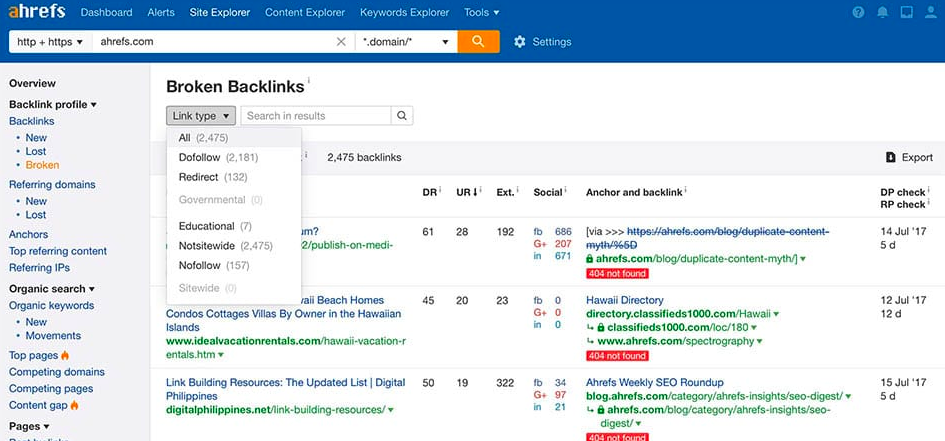Select Educational (7) link type
Image resolution: width=945 pixels, height=441 pixels.
234,226
